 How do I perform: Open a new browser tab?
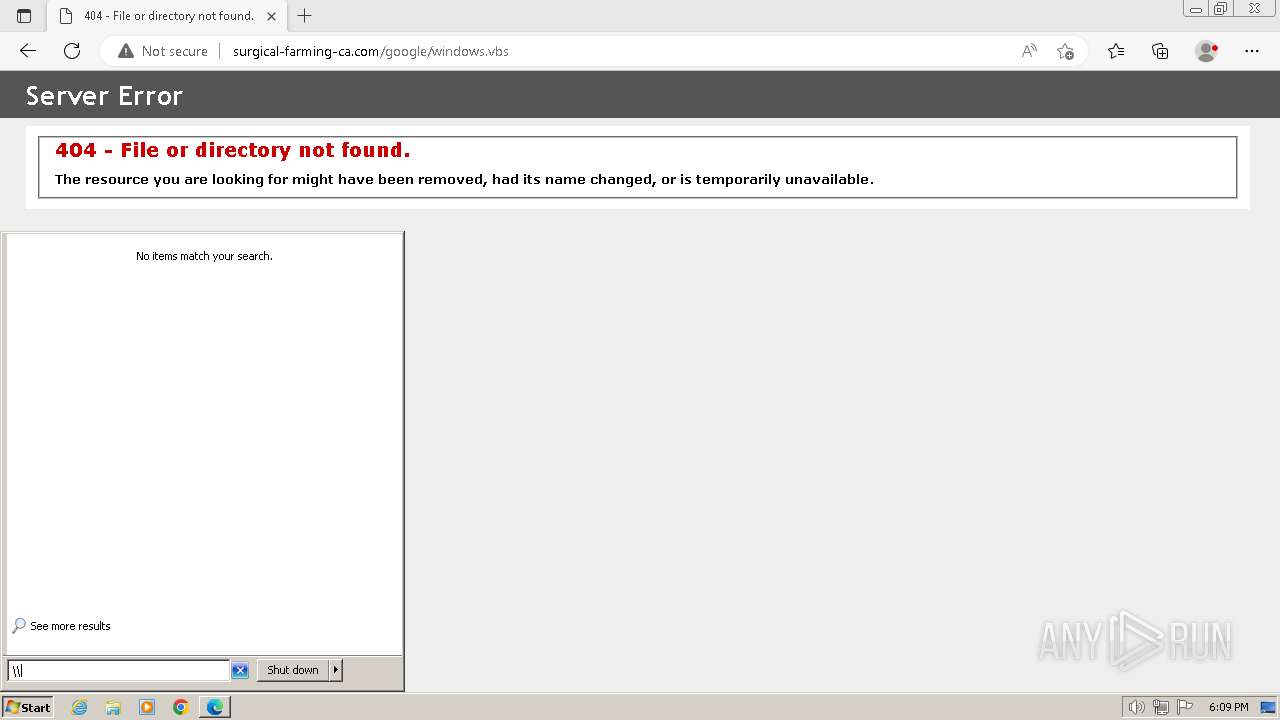click(305, 16)
